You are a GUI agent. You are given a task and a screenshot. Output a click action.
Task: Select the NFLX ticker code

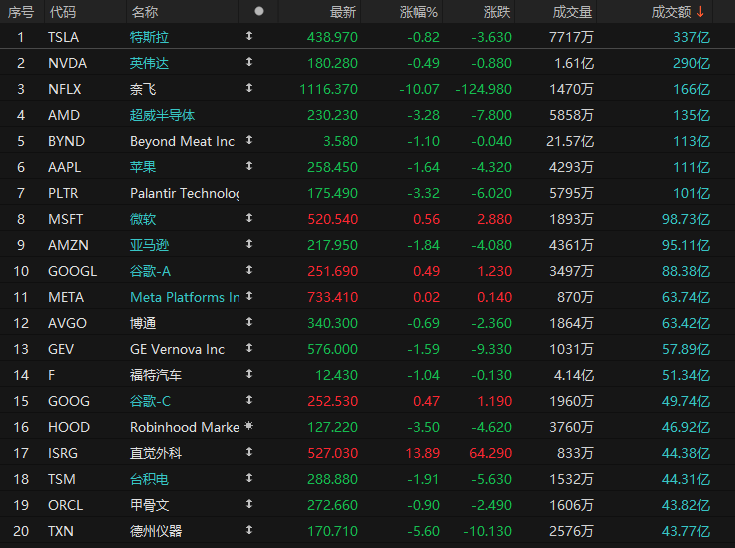(x=65, y=89)
